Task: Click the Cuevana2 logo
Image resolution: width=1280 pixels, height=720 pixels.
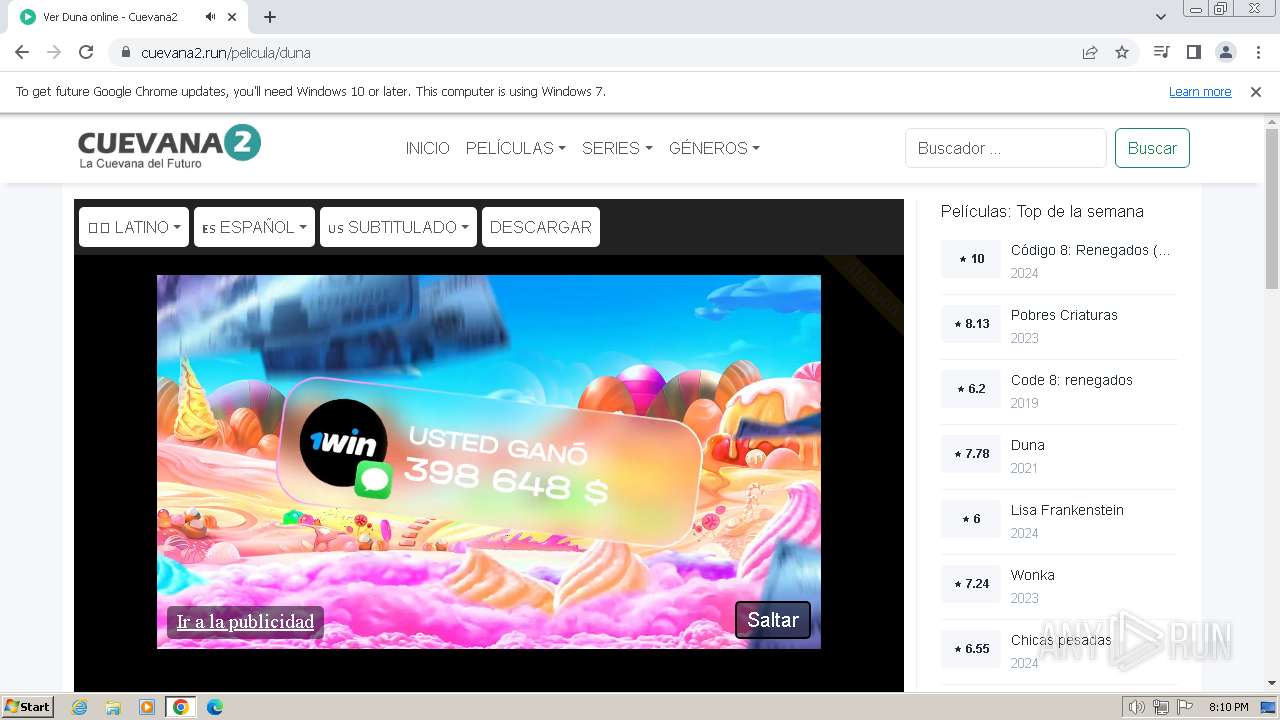Action: [169, 147]
